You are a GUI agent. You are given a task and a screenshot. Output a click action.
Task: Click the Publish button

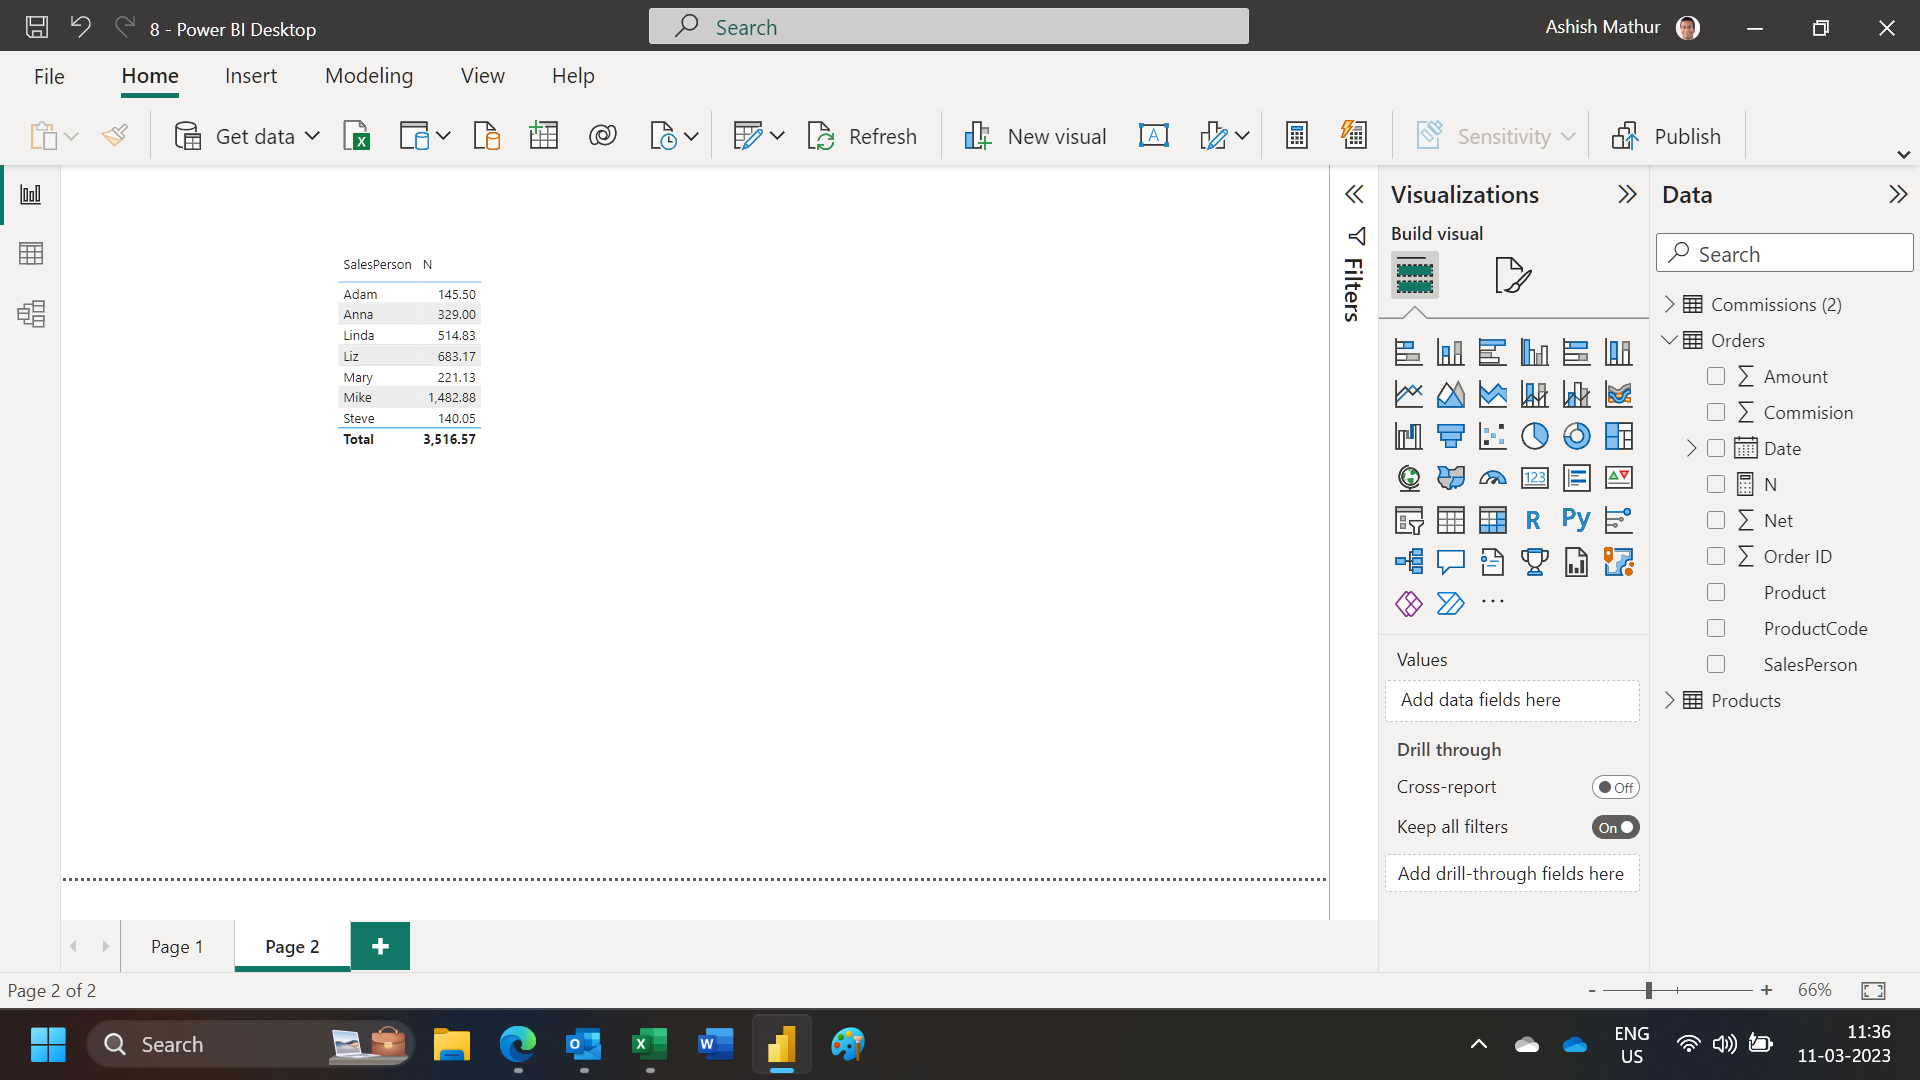coord(1666,136)
